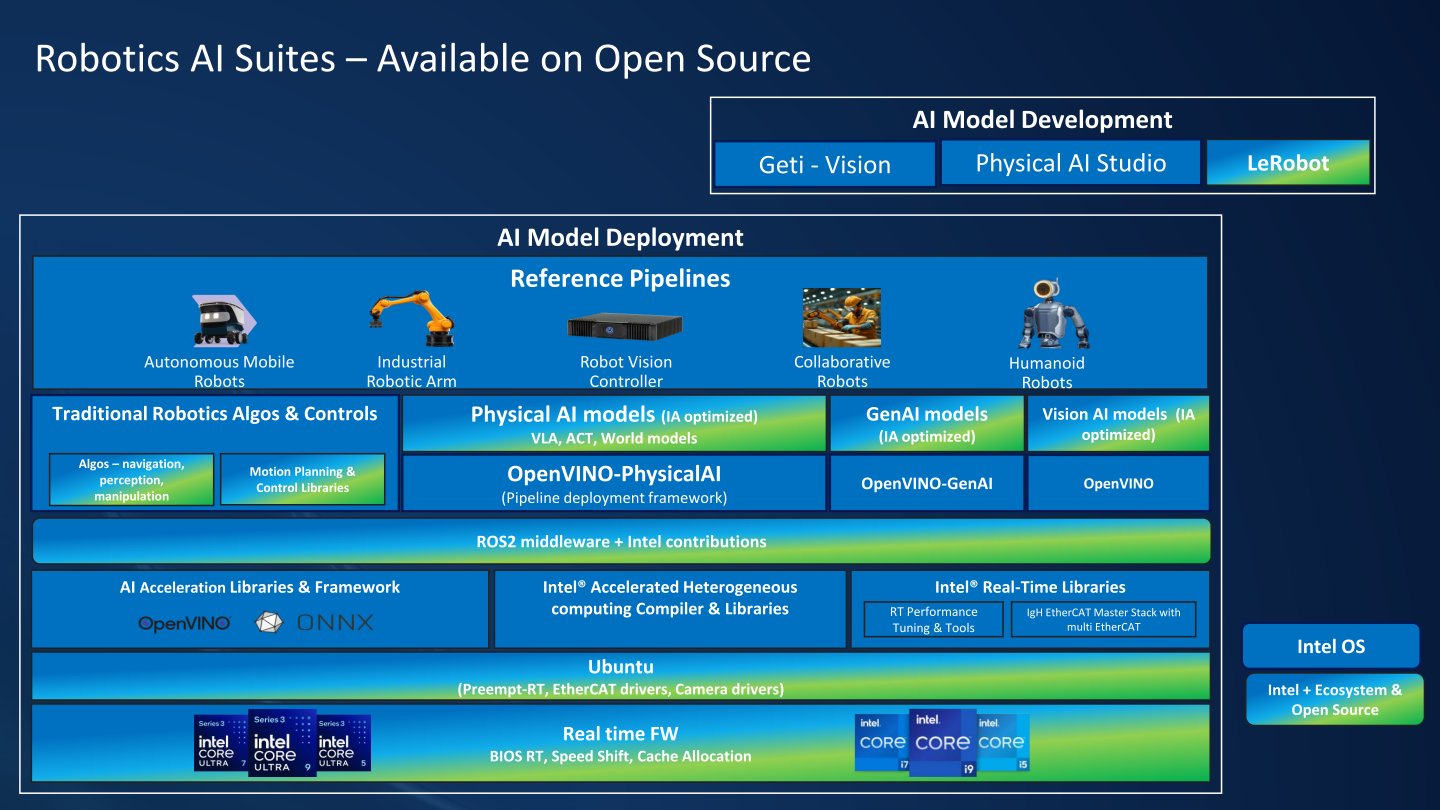Click the Robot Vision Controller device image
The image size is (1440, 810).
[x=625, y=325]
